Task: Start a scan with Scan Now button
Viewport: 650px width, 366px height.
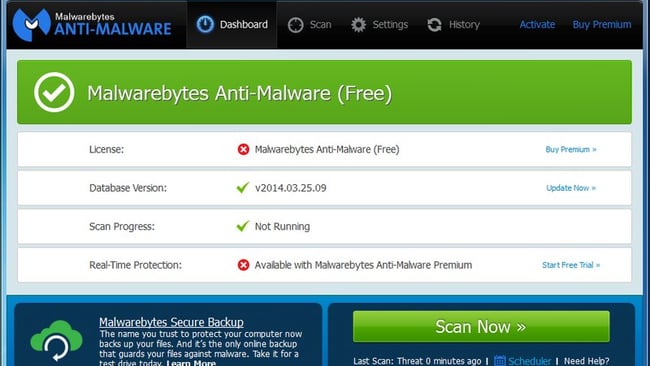Action: coord(481,327)
